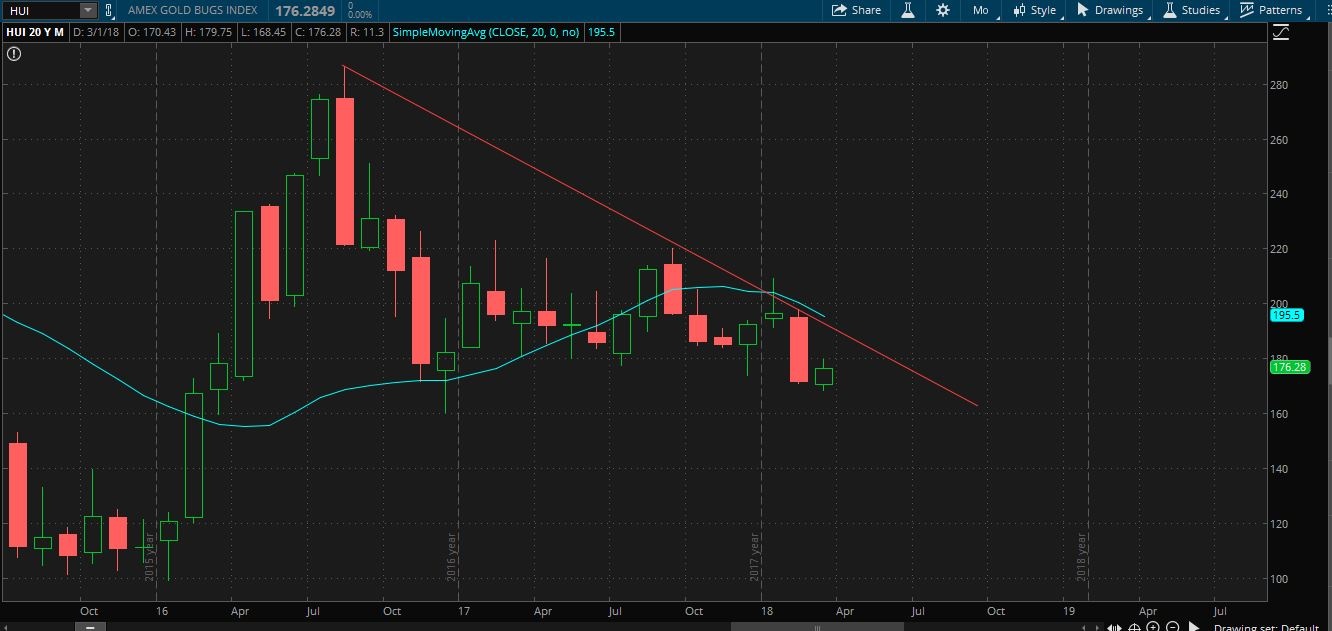Click the flask icon next to Share
1332x631 pixels.
(909, 10)
